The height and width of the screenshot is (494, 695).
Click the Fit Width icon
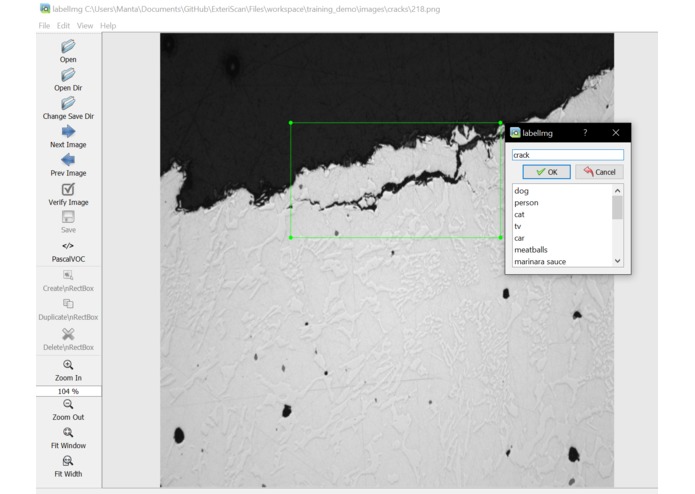68,461
